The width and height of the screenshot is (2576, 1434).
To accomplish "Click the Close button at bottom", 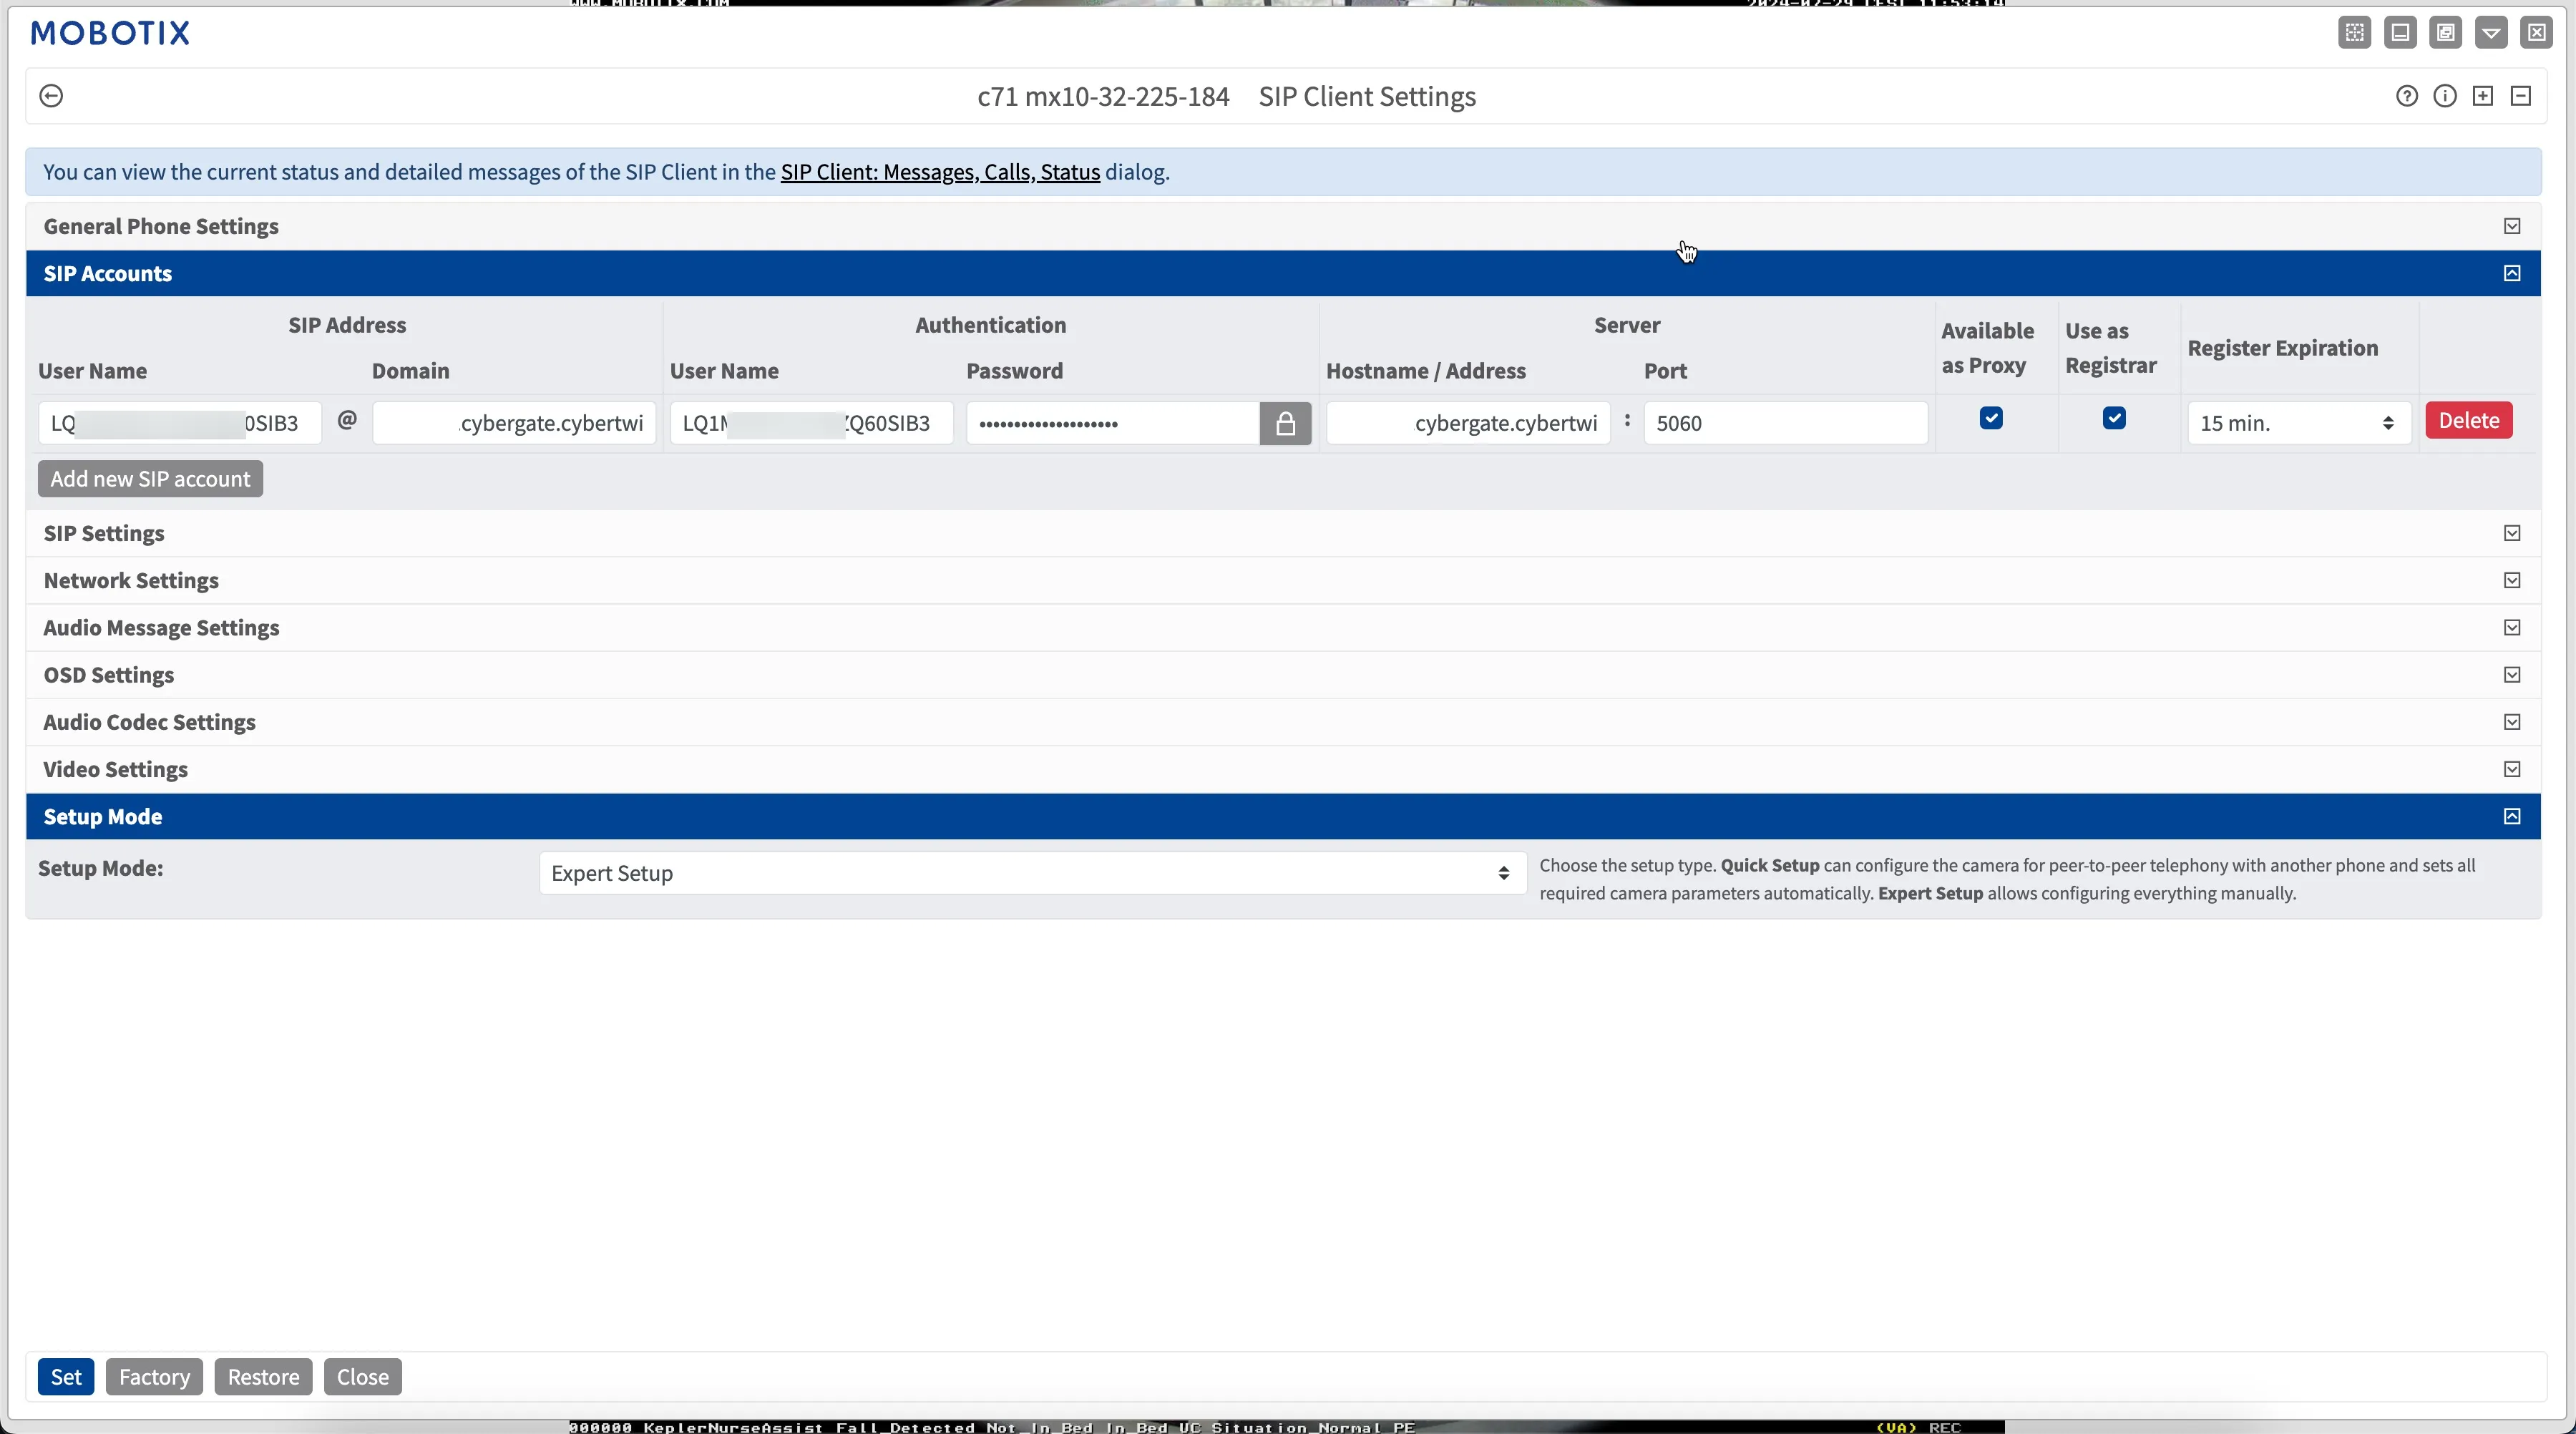I will click(363, 1377).
